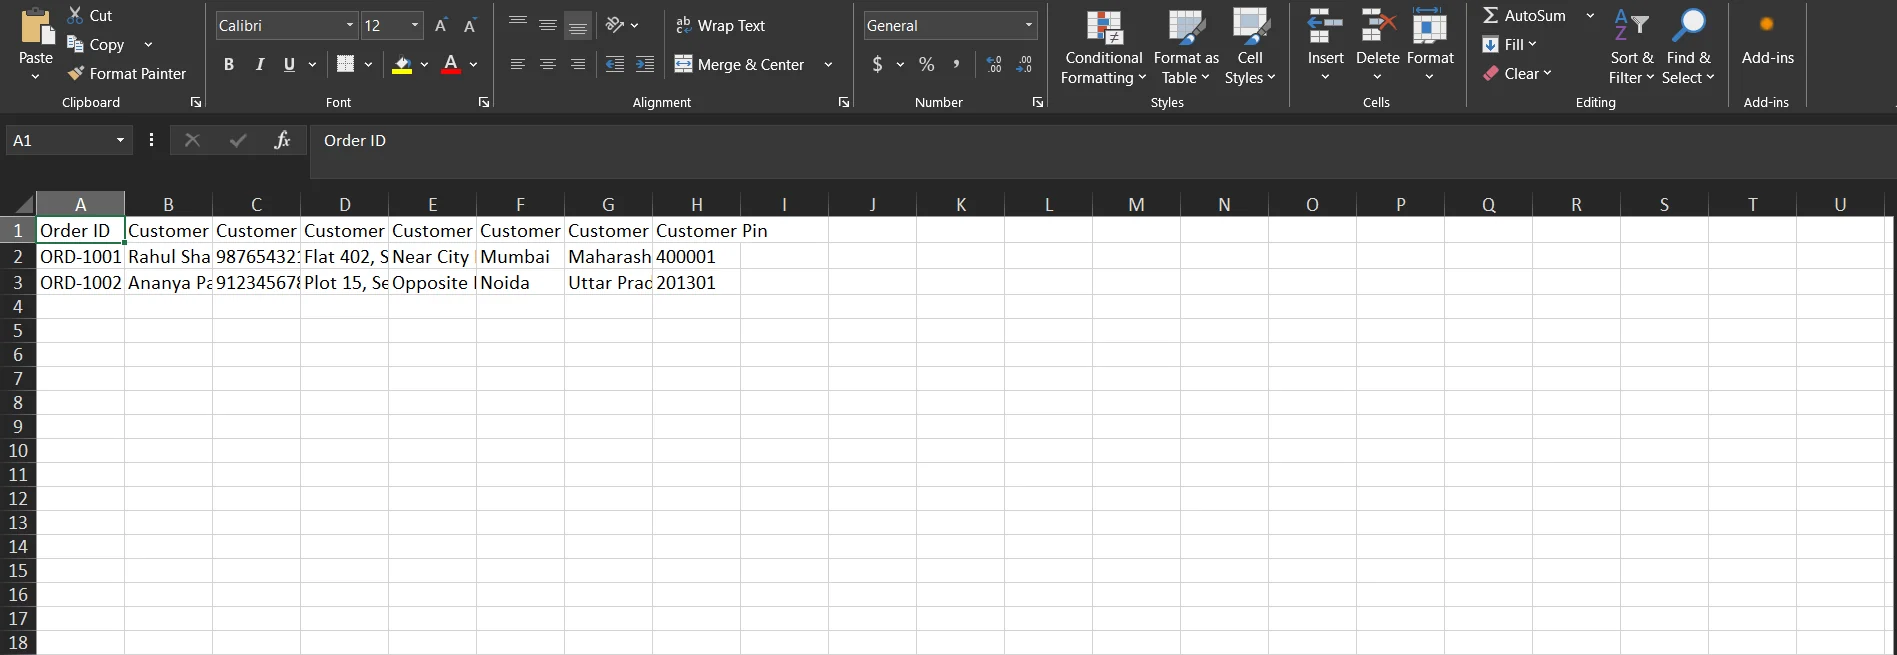1897x655 pixels.
Task: Delete cells using Delete icon
Action: (1377, 27)
